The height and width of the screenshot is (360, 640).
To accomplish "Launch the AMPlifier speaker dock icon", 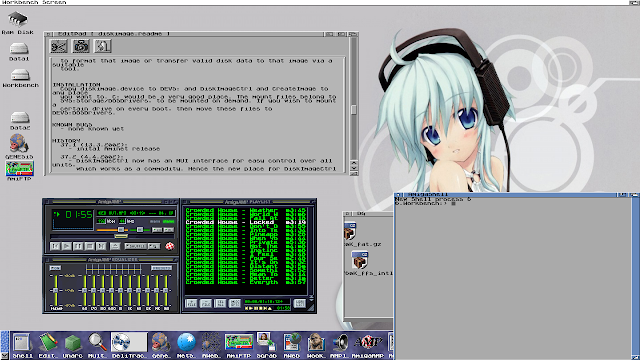I will pos(340,343).
